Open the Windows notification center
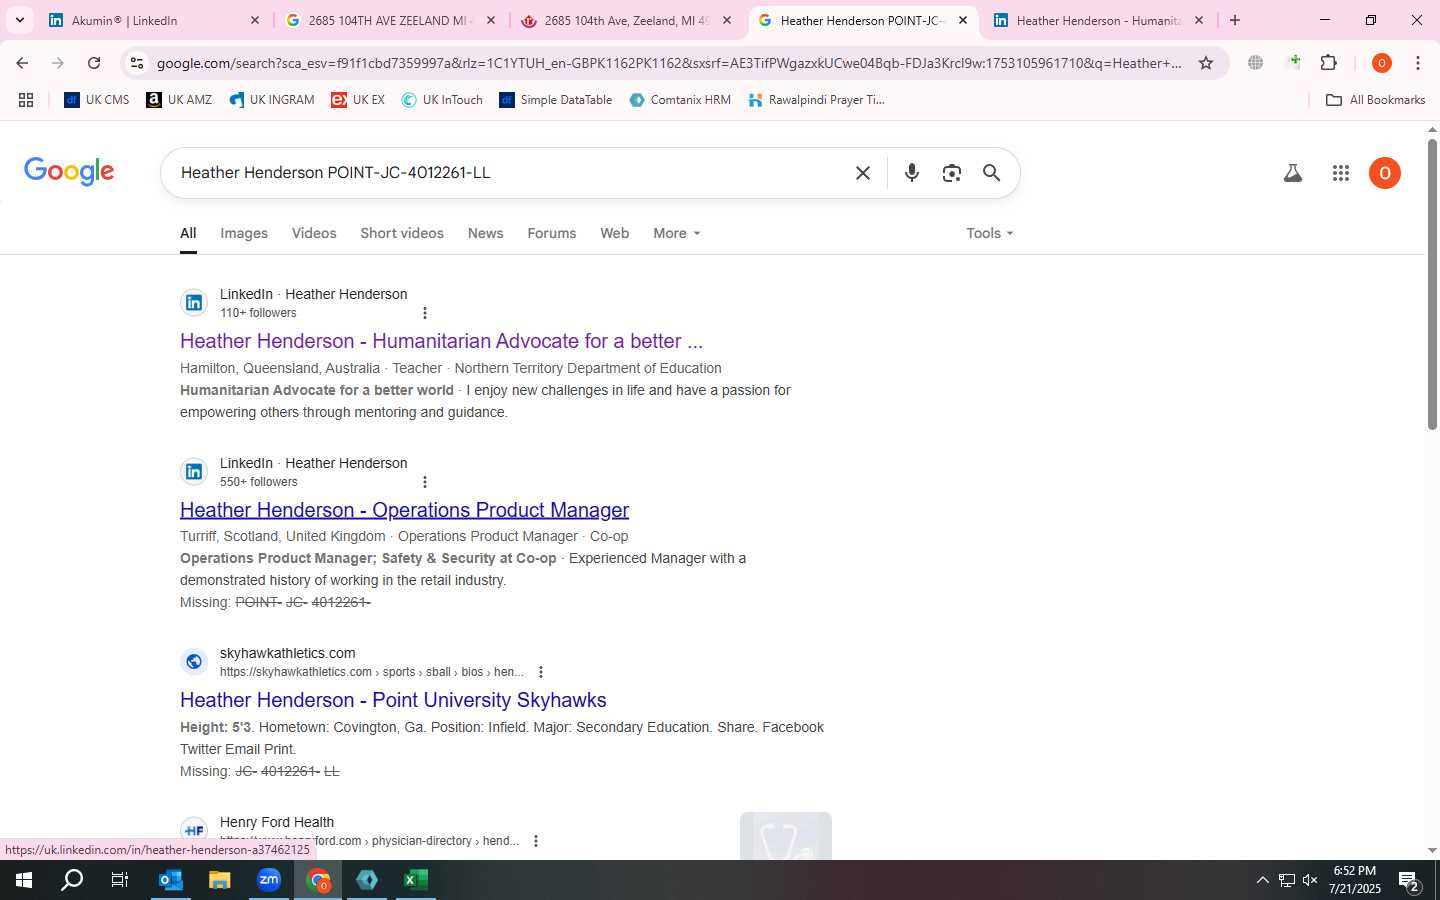This screenshot has height=900, width=1440. pos(1409,880)
